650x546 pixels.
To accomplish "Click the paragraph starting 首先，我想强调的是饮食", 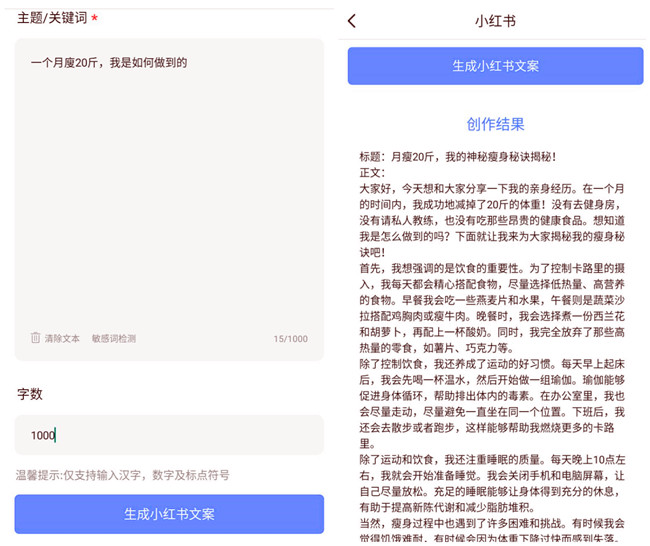I will coord(492,308).
